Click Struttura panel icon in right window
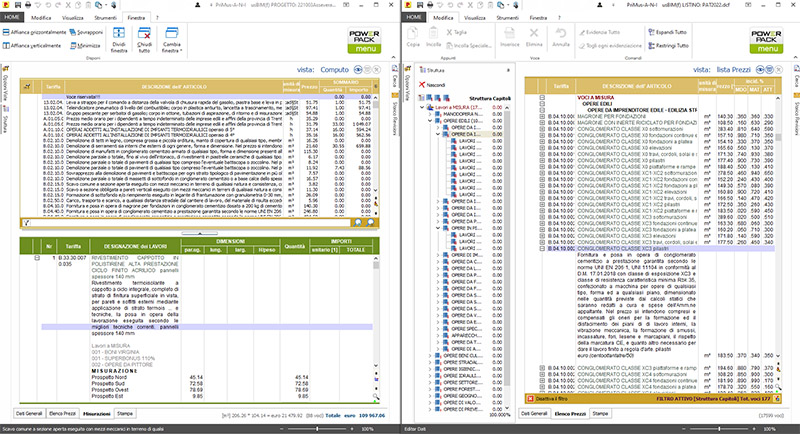Image resolution: width=800 pixels, height=434 pixels. click(422, 70)
